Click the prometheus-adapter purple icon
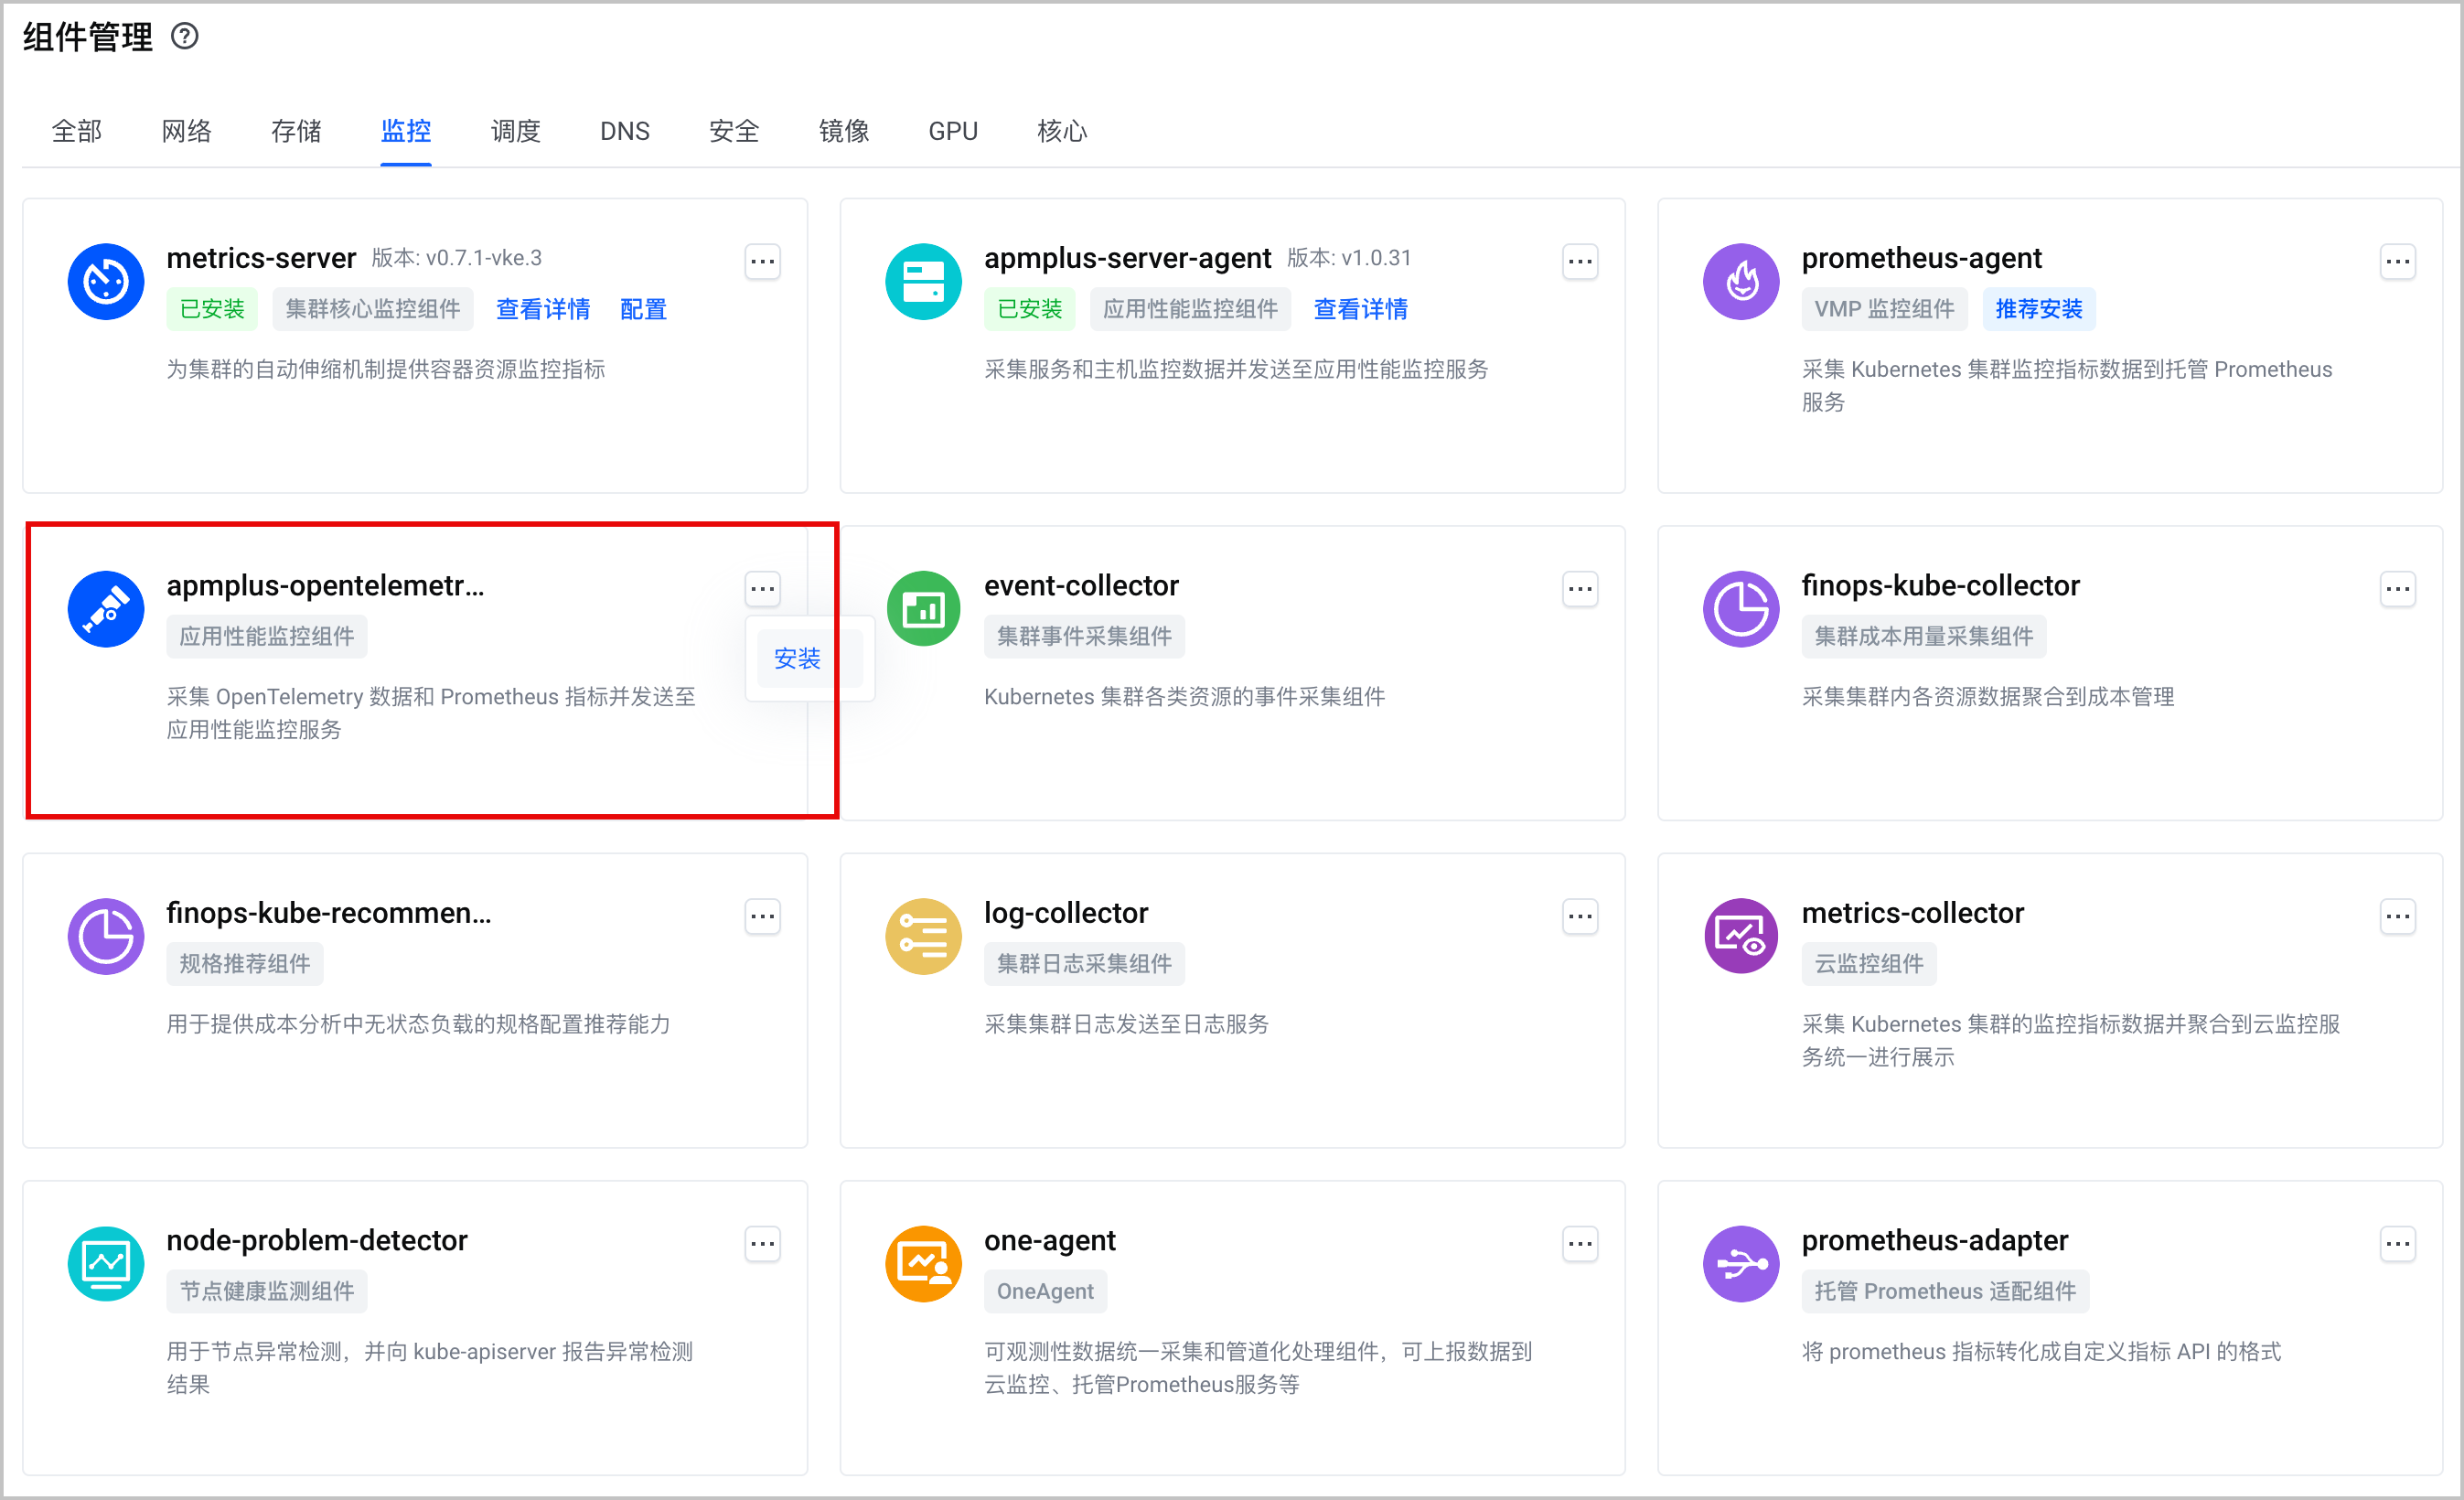Viewport: 2464px width, 1500px height. (1741, 1264)
